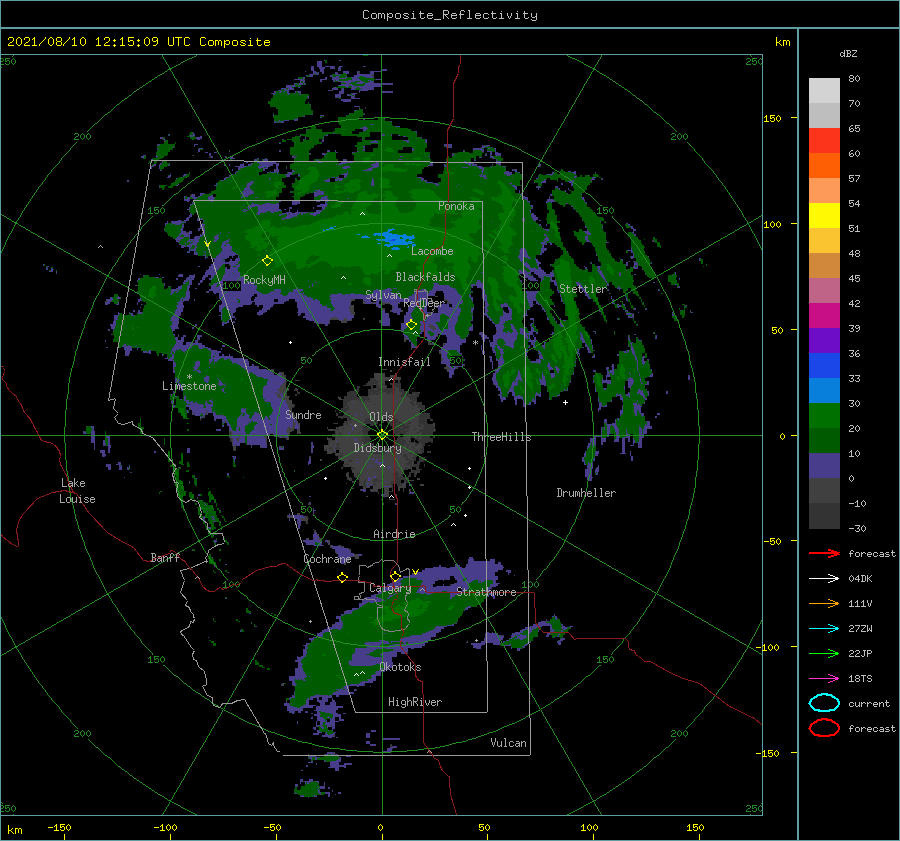Click the white 04DK arrow icon
Image resolution: width=900 pixels, height=841 pixels.
(x=824, y=578)
